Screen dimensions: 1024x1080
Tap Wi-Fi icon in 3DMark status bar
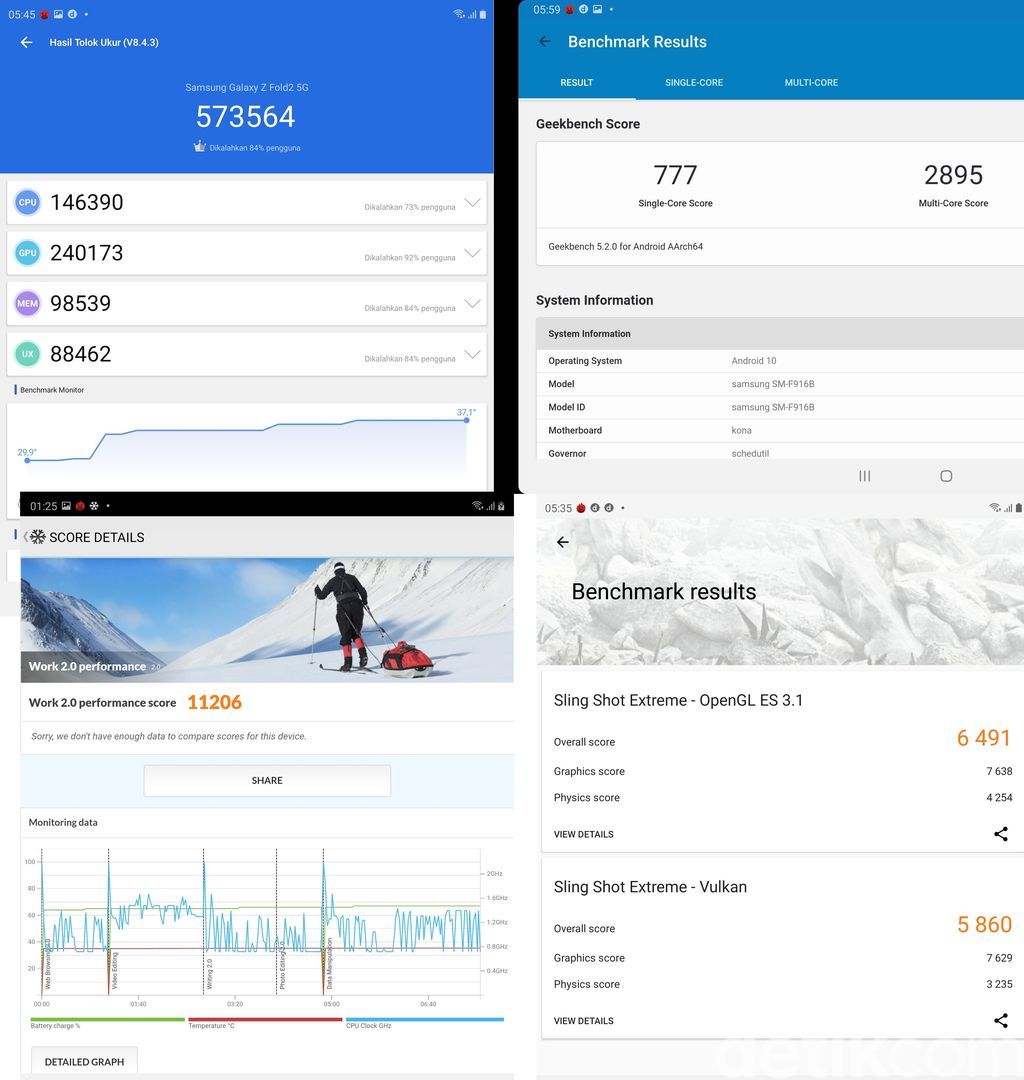click(x=995, y=508)
